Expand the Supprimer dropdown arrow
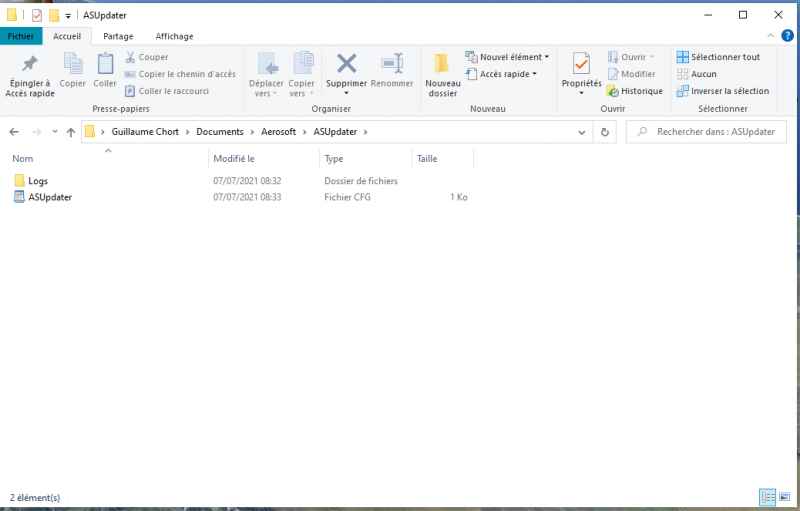The image size is (800, 511). tap(346, 93)
